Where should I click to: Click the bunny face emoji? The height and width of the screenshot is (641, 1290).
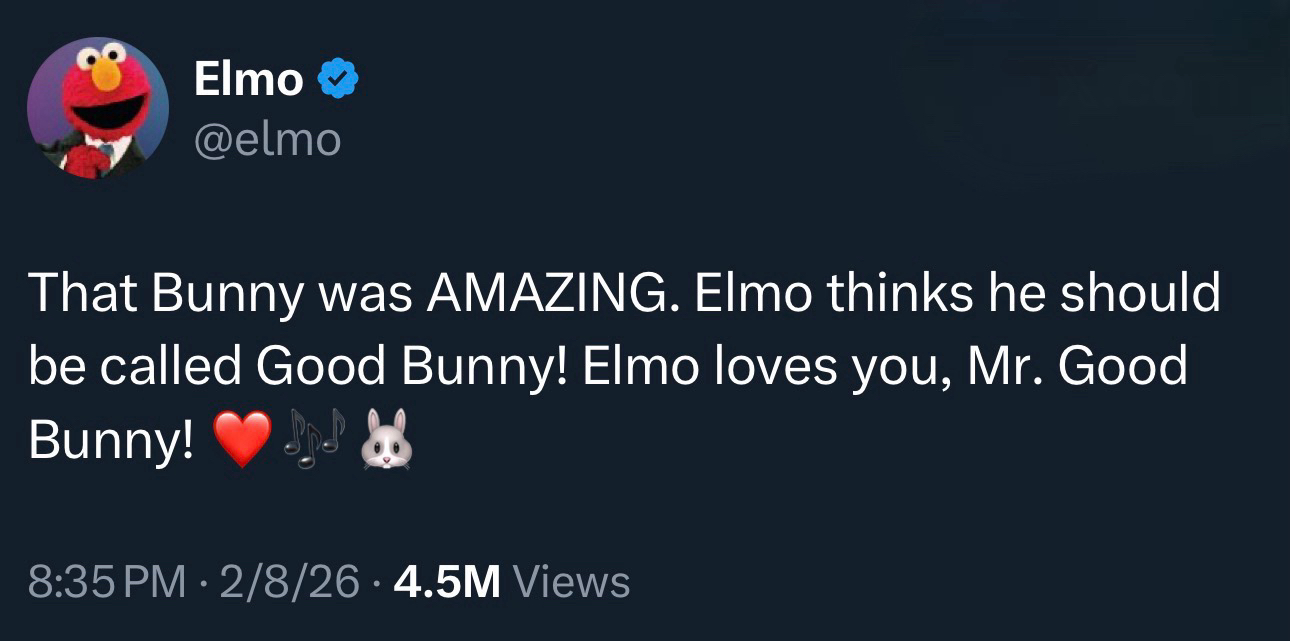(381, 440)
